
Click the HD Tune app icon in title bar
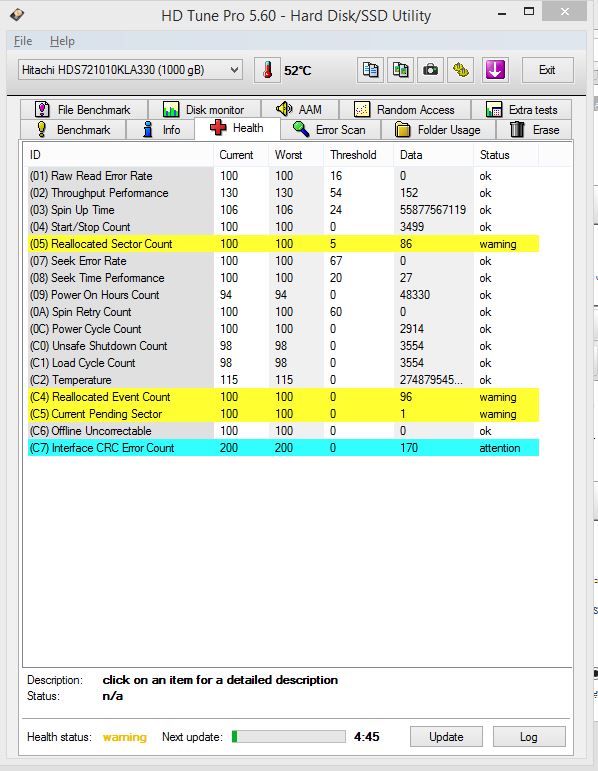tap(17, 14)
